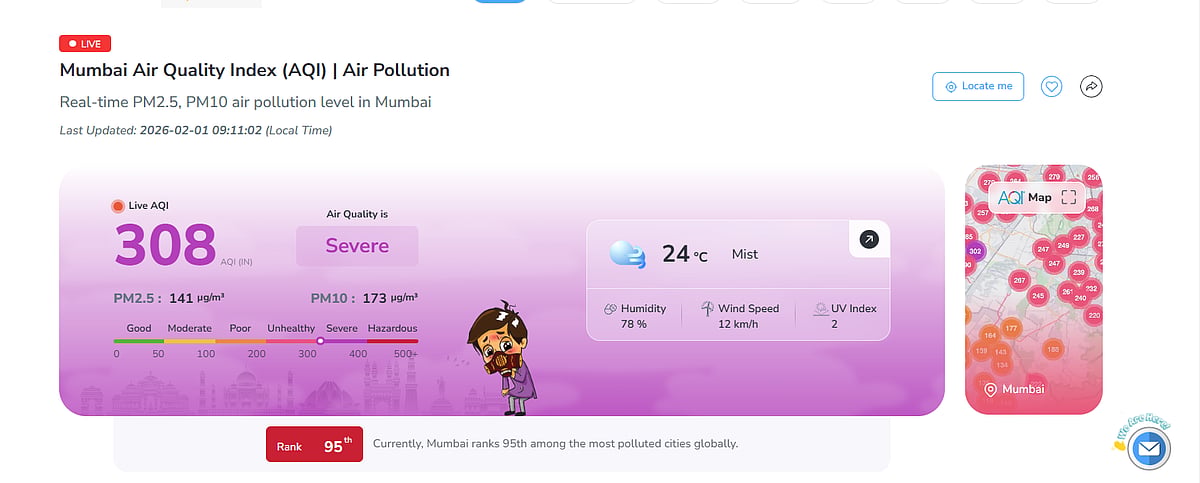The width and height of the screenshot is (1200, 483).
Task: Click the 177 orange map marker
Action: point(1011,328)
